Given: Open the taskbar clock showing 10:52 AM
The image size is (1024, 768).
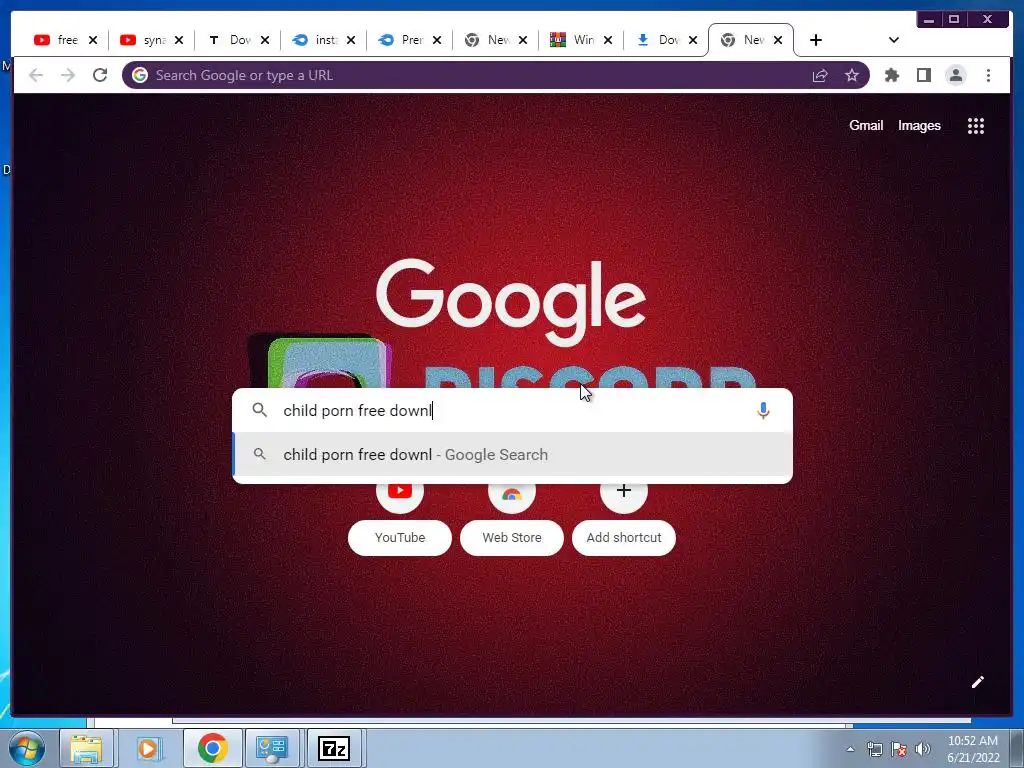Looking at the screenshot, I should (x=973, y=749).
